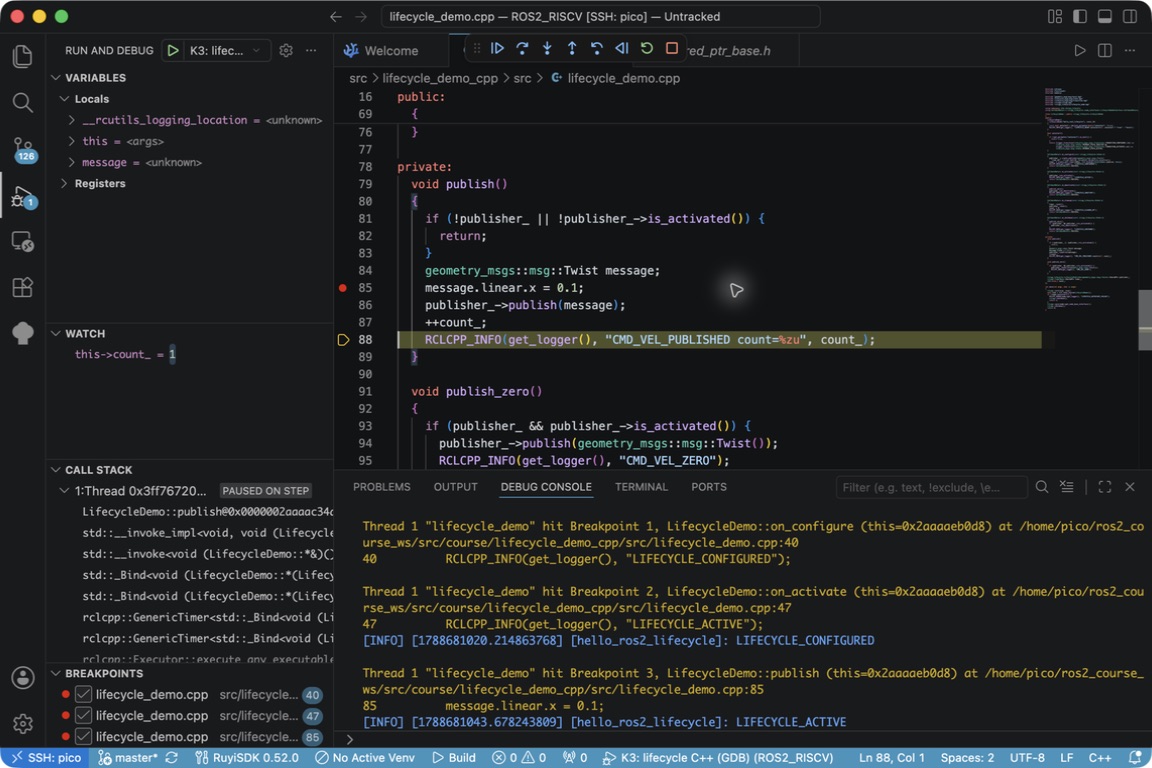Open Source Control view with 126 badge
Image resolution: width=1152 pixels, height=768 pixels.
tap(23, 149)
